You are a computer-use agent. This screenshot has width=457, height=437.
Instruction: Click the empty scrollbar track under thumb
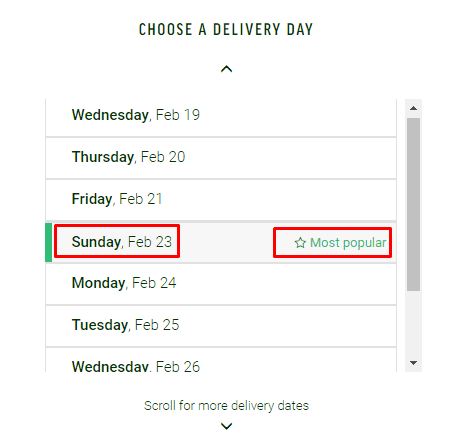pos(413,322)
